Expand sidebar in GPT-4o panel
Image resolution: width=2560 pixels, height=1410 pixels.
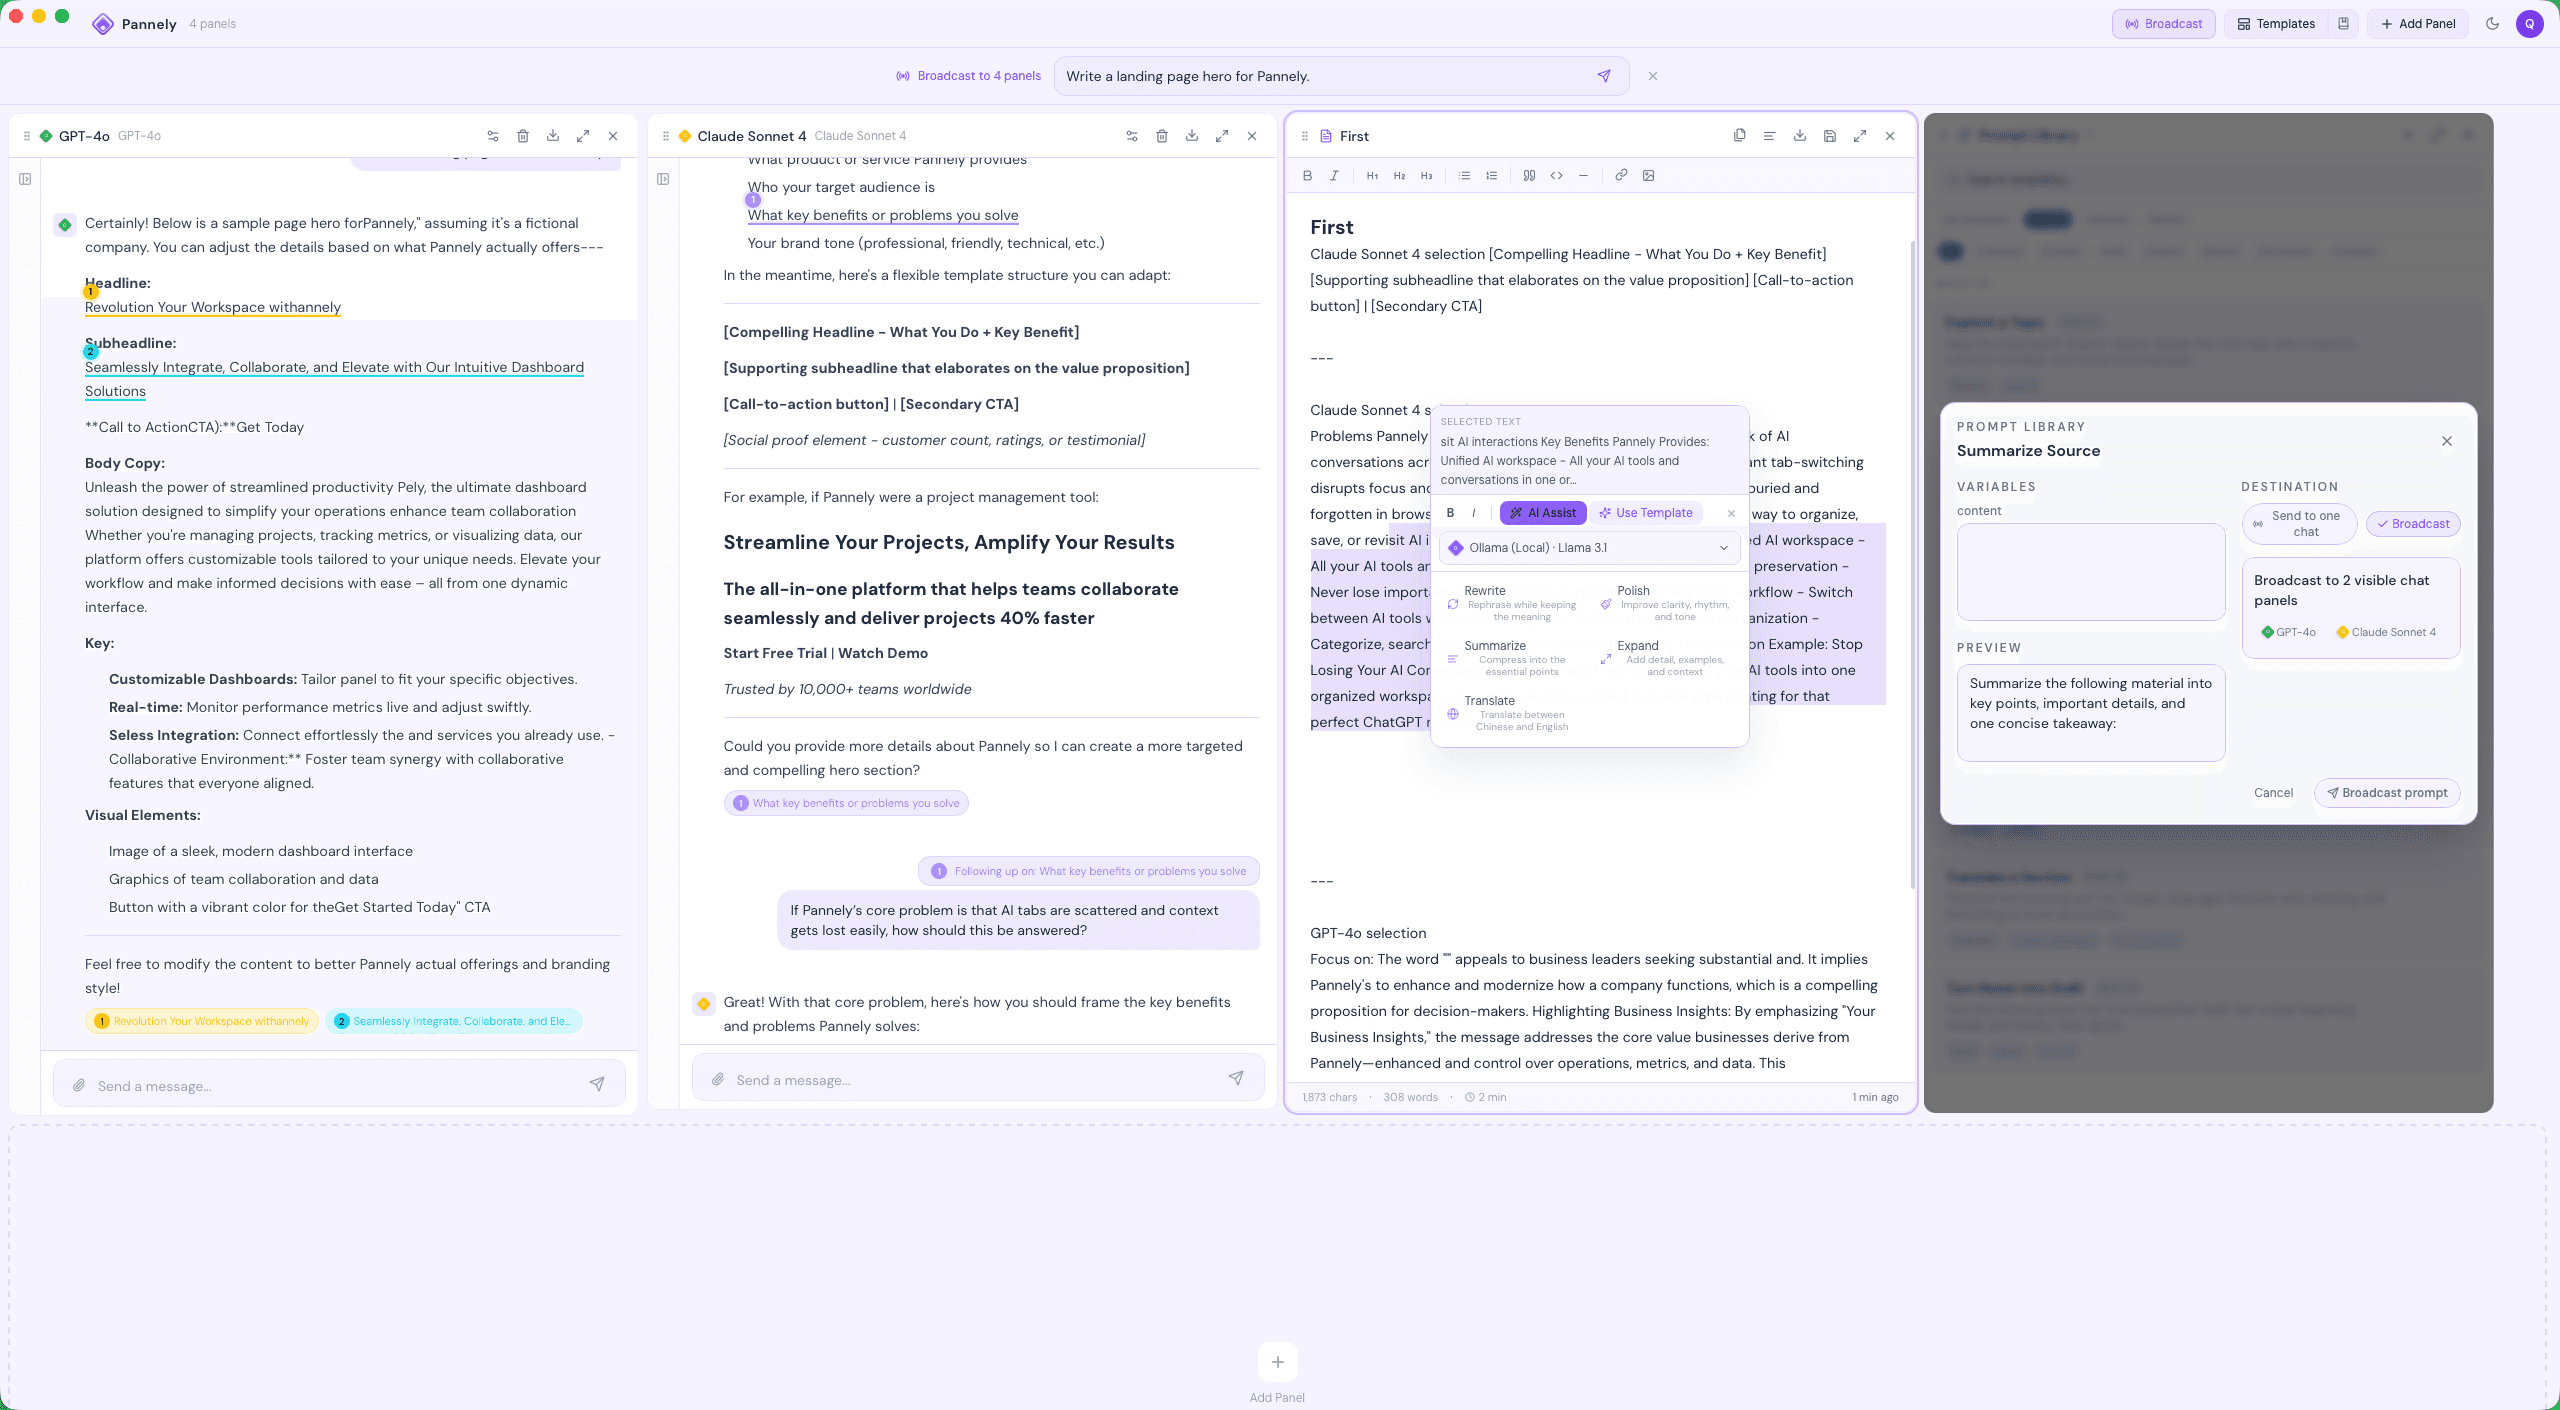coord(25,179)
